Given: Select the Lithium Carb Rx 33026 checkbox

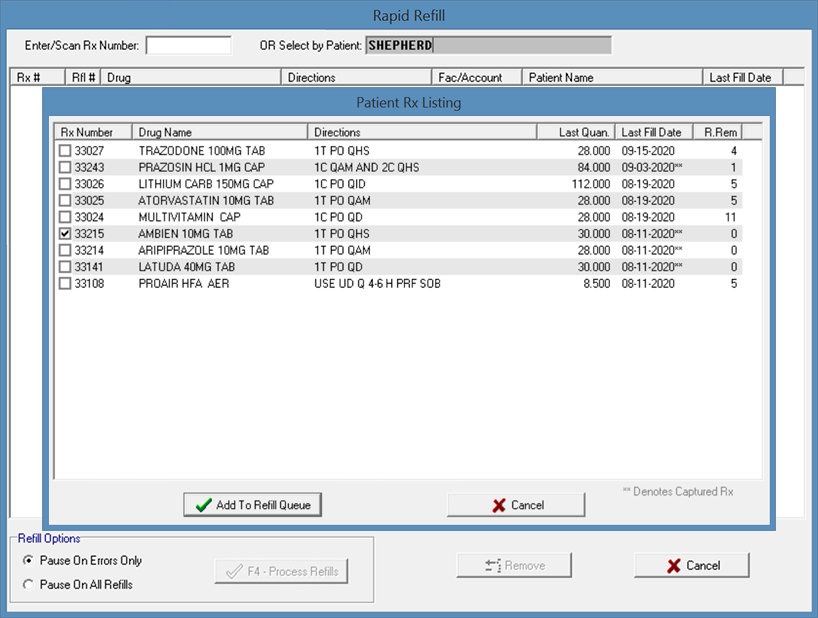Looking at the screenshot, I should pos(65,184).
